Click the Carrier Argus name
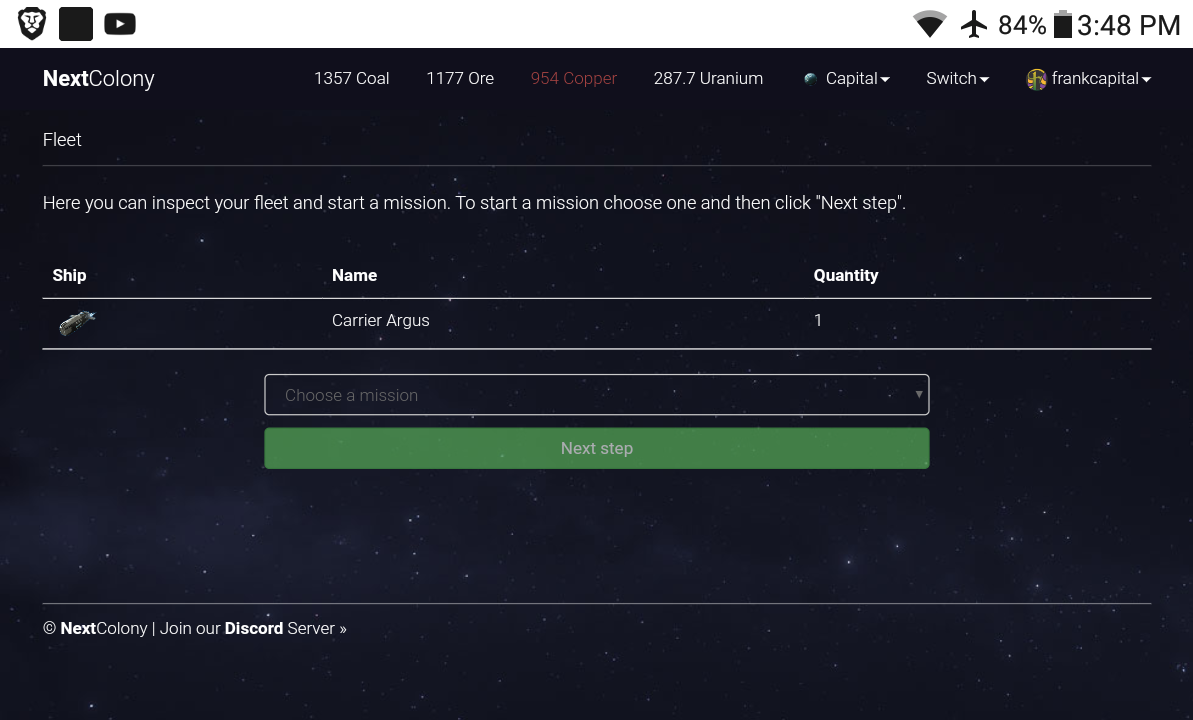This screenshot has height=720, width=1193. 381,321
